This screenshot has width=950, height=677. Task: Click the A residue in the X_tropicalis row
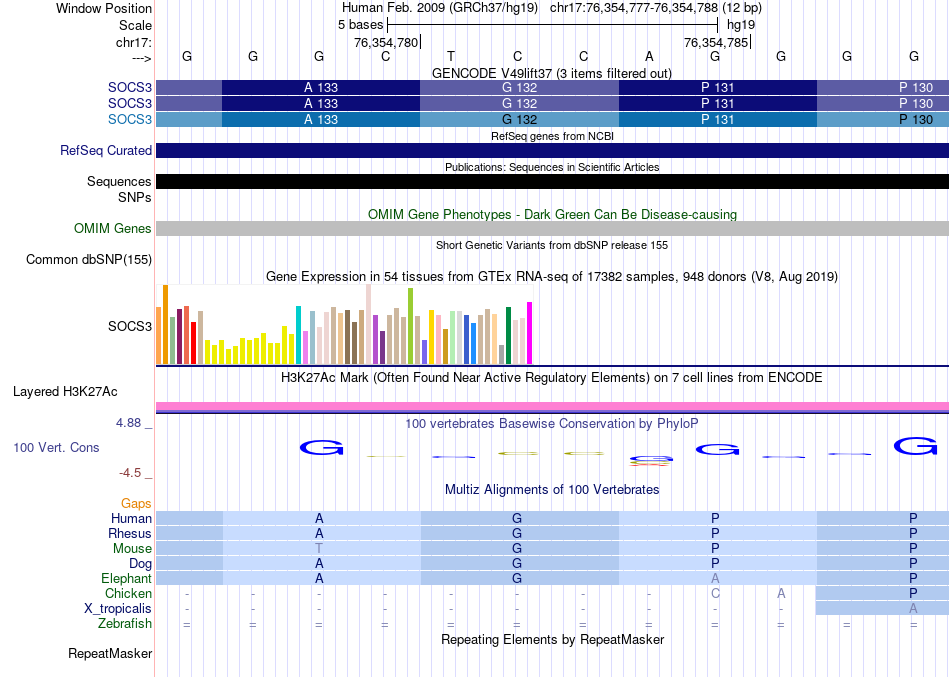[913, 609]
